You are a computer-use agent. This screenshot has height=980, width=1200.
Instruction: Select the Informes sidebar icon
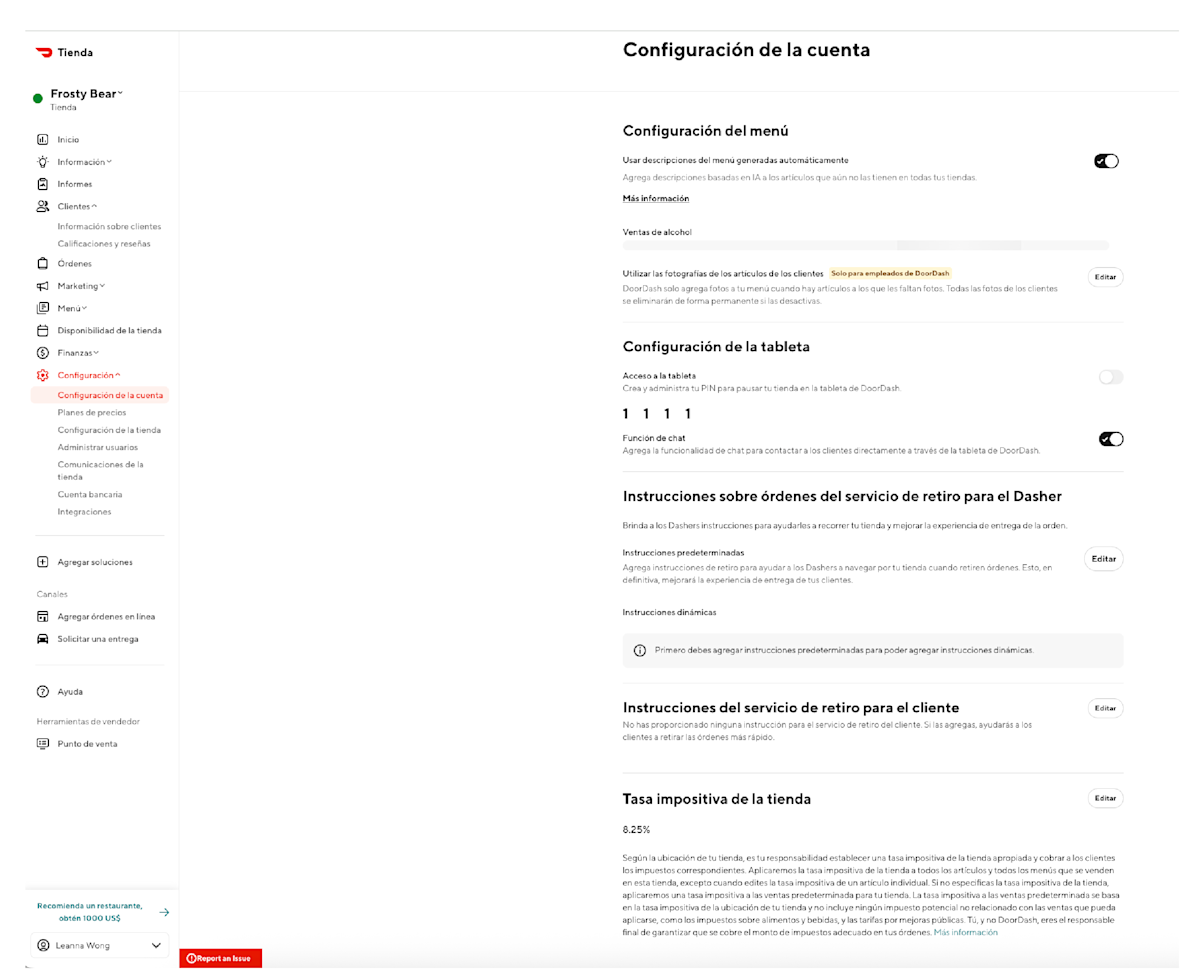coord(42,183)
